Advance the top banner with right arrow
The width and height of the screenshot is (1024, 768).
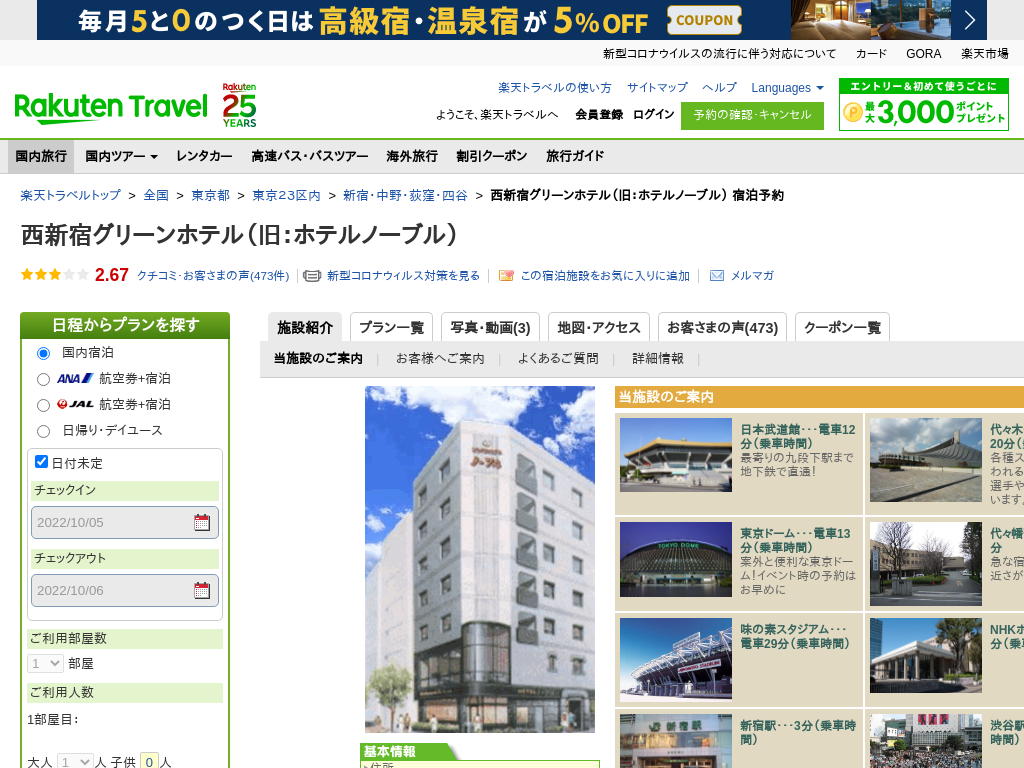click(970, 20)
